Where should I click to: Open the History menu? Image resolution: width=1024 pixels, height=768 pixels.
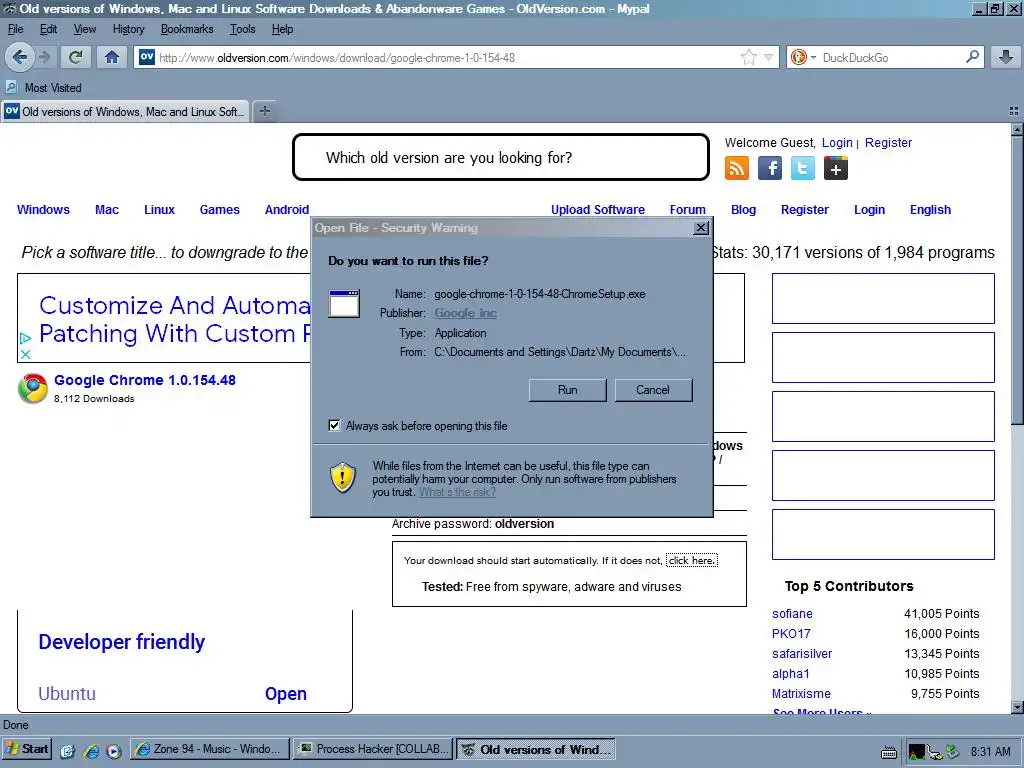coord(128,29)
